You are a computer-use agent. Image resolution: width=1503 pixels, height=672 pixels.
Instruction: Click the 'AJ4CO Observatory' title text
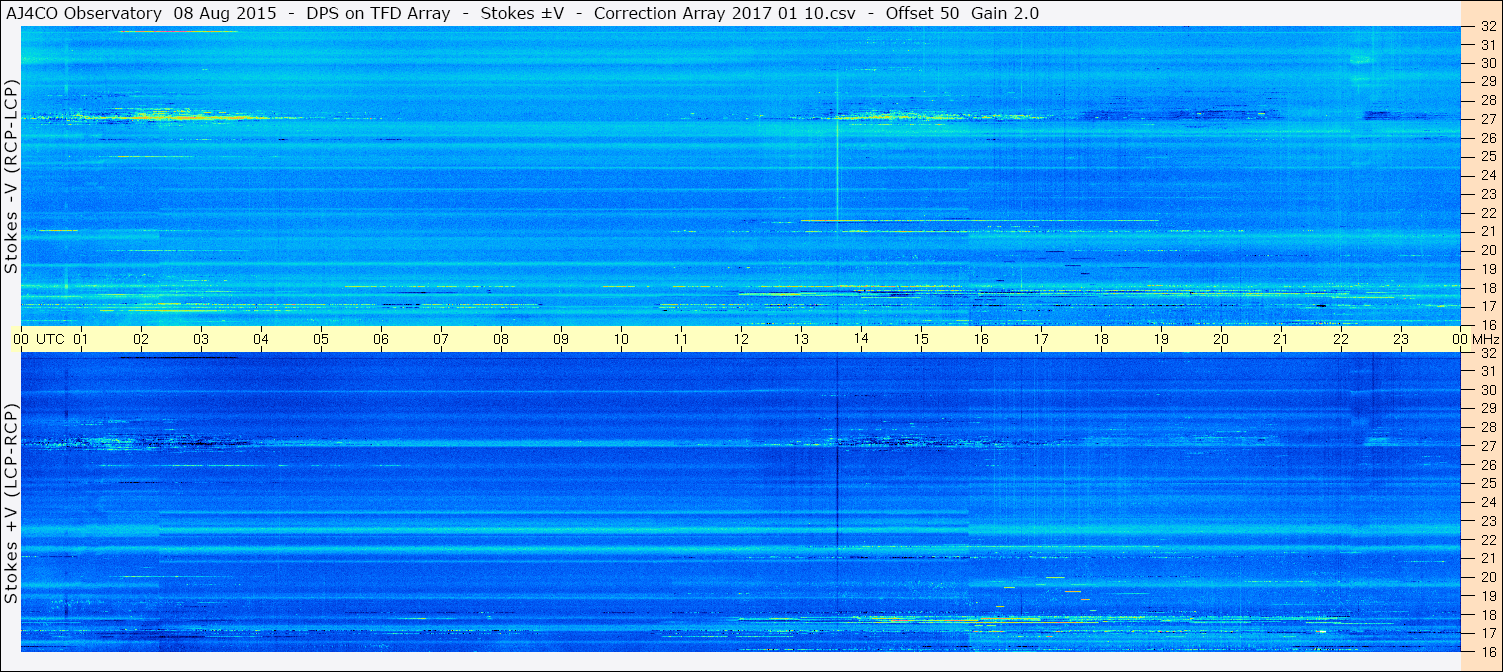[x=82, y=13]
